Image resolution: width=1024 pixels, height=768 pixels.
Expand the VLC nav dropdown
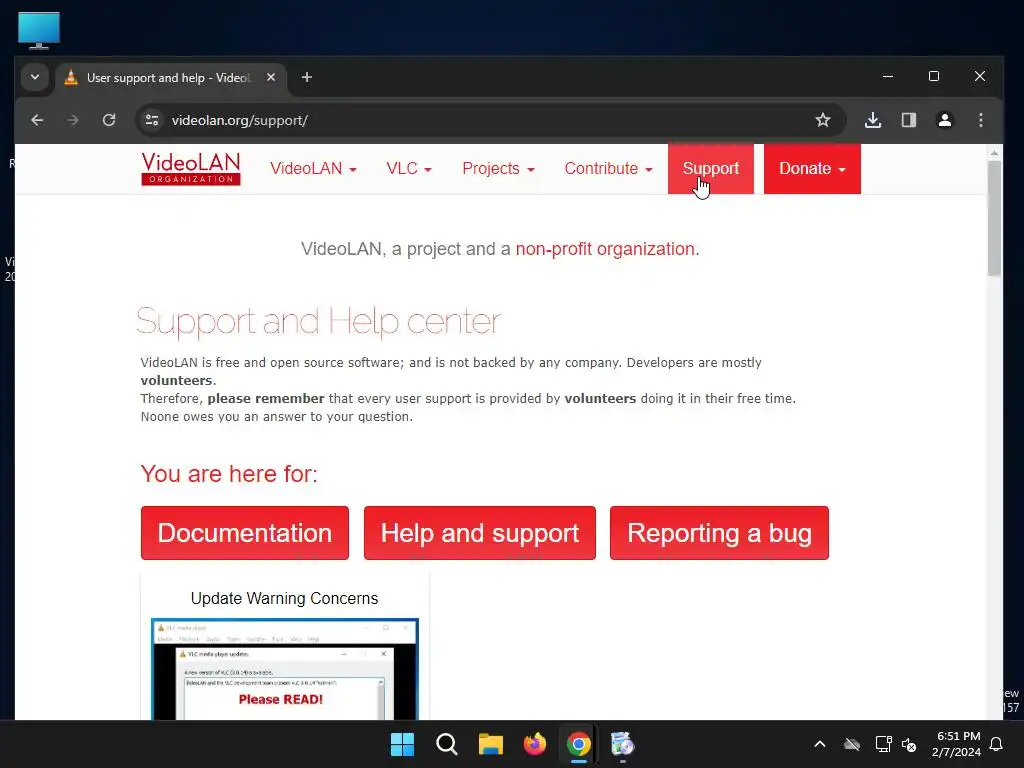point(409,168)
